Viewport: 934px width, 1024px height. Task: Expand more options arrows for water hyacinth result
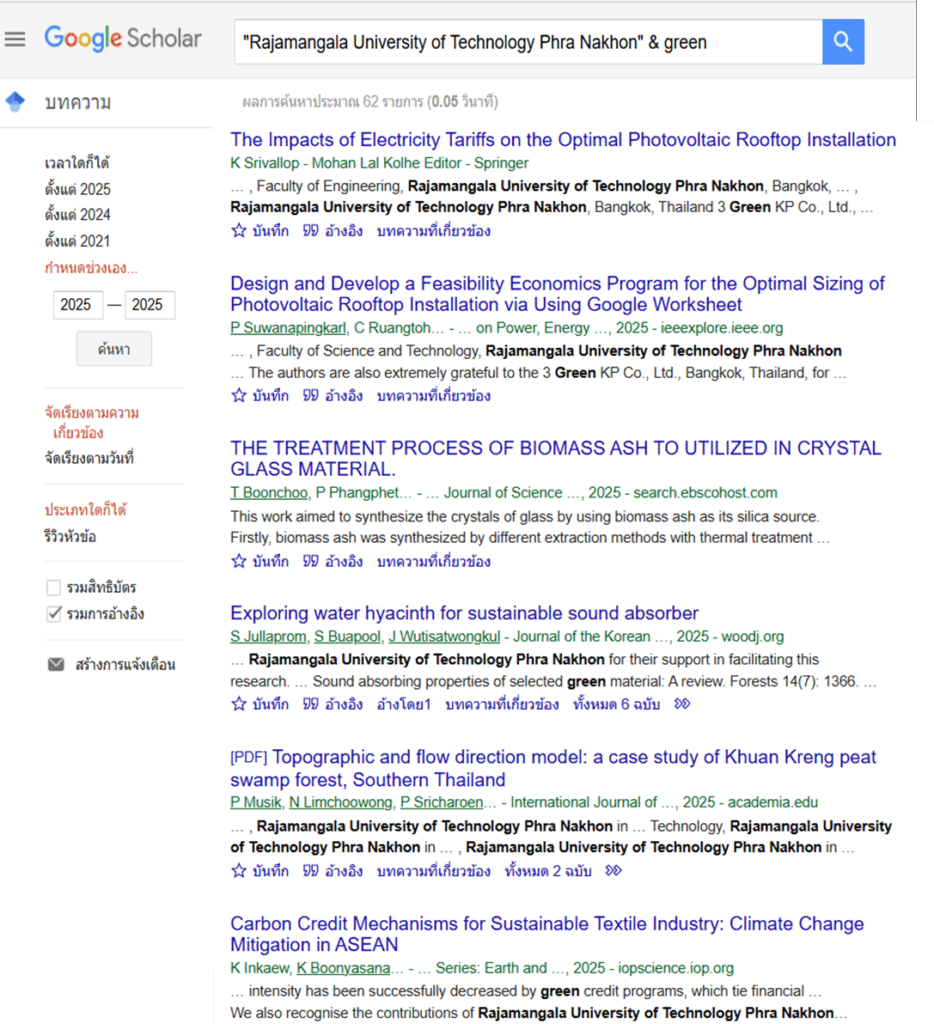(682, 704)
